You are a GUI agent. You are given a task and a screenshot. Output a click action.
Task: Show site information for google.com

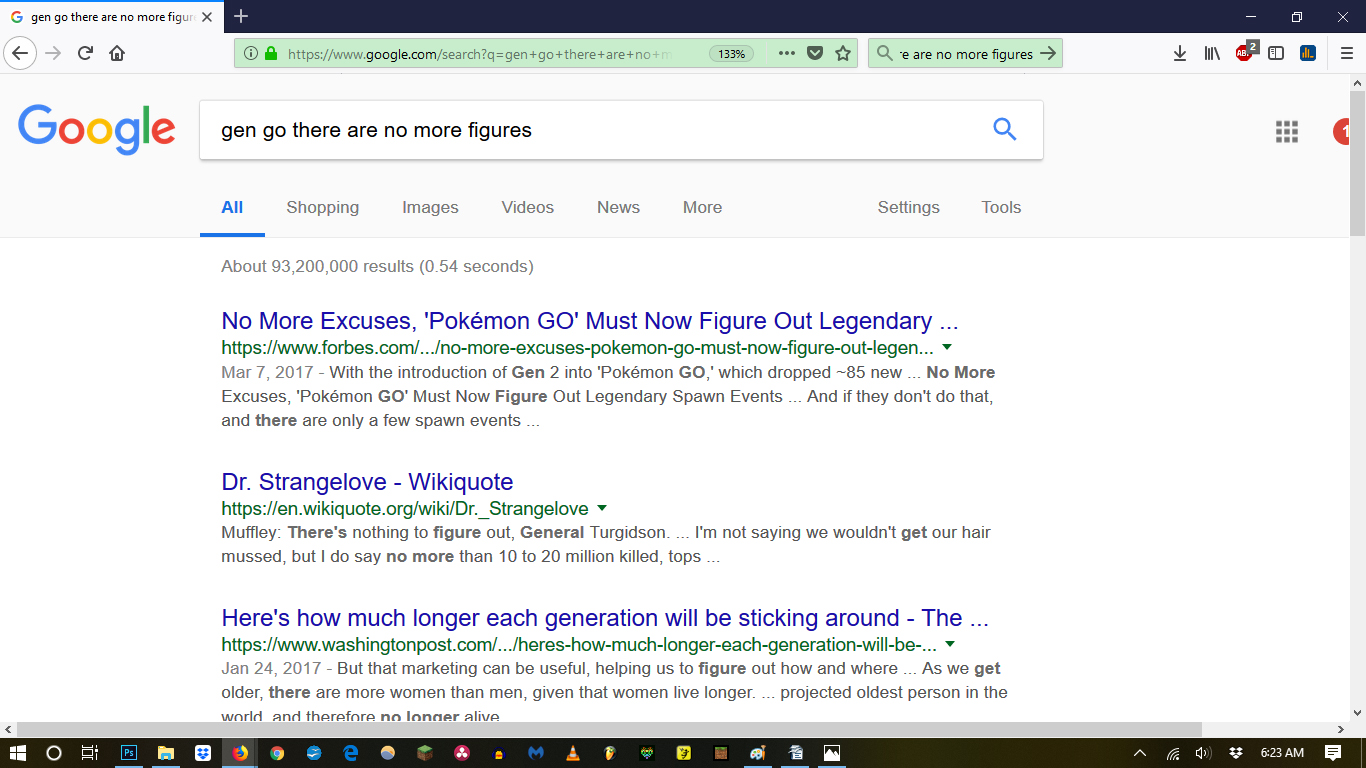[250, 54]
